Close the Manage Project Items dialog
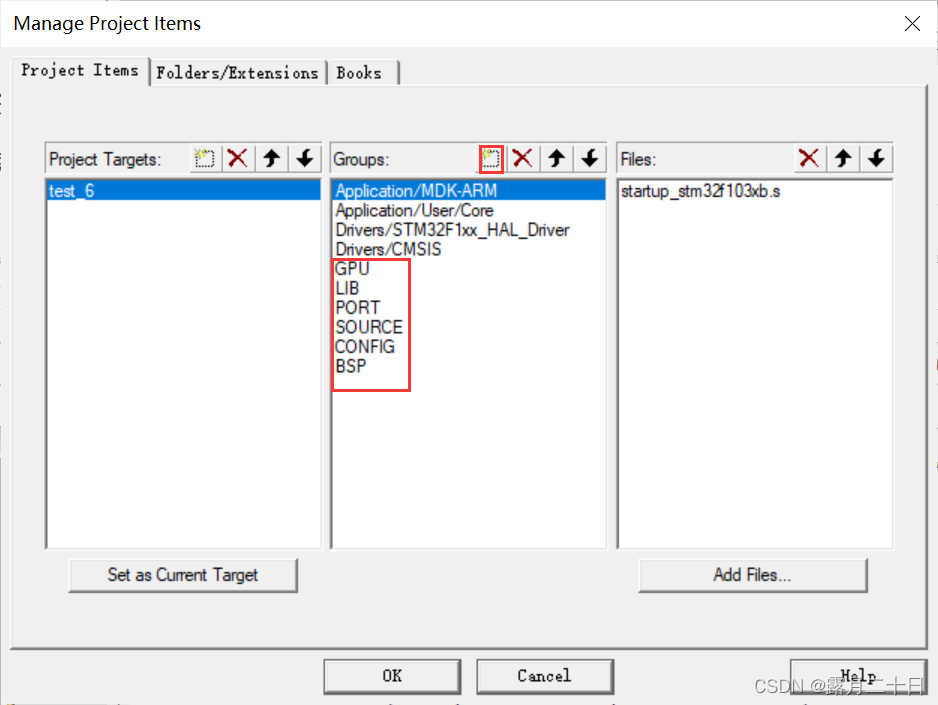The height and width of the screenshot is (705, 938). [x=912, y=24]
